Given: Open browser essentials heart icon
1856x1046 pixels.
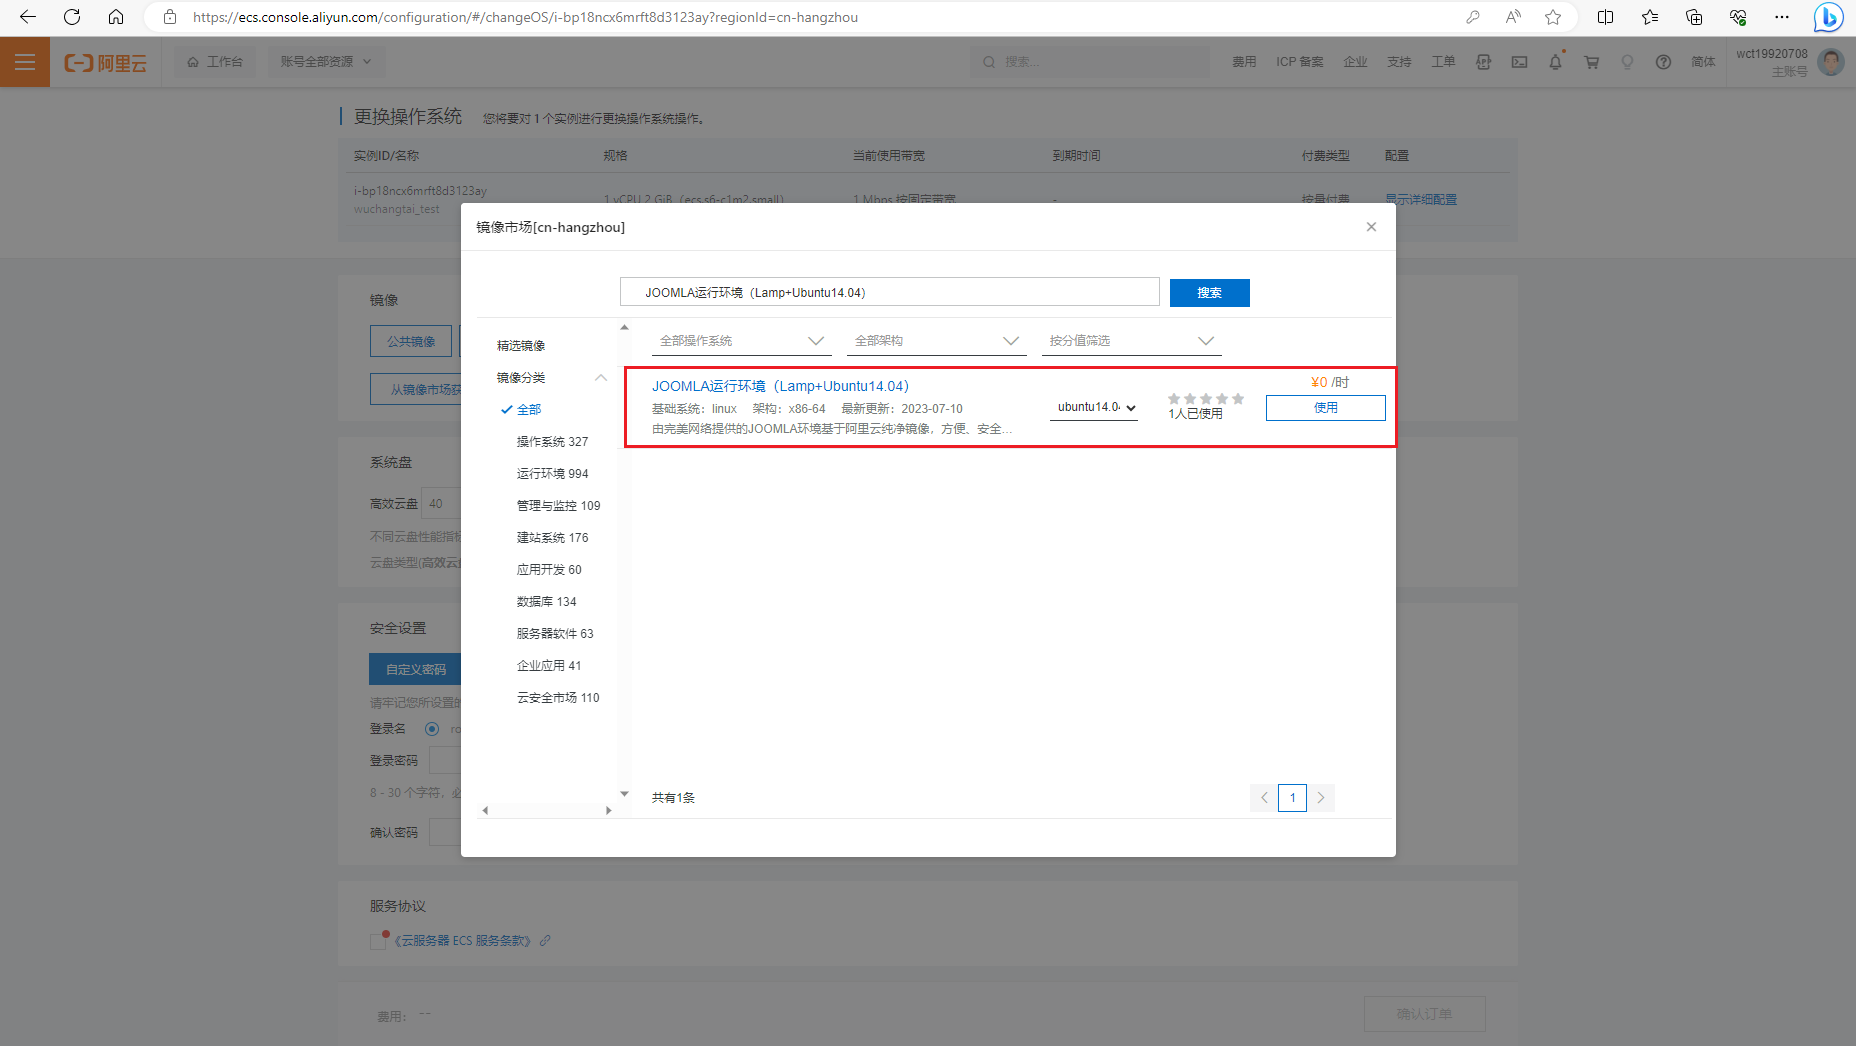Looking at the screenshot, I should point(1738,17).
